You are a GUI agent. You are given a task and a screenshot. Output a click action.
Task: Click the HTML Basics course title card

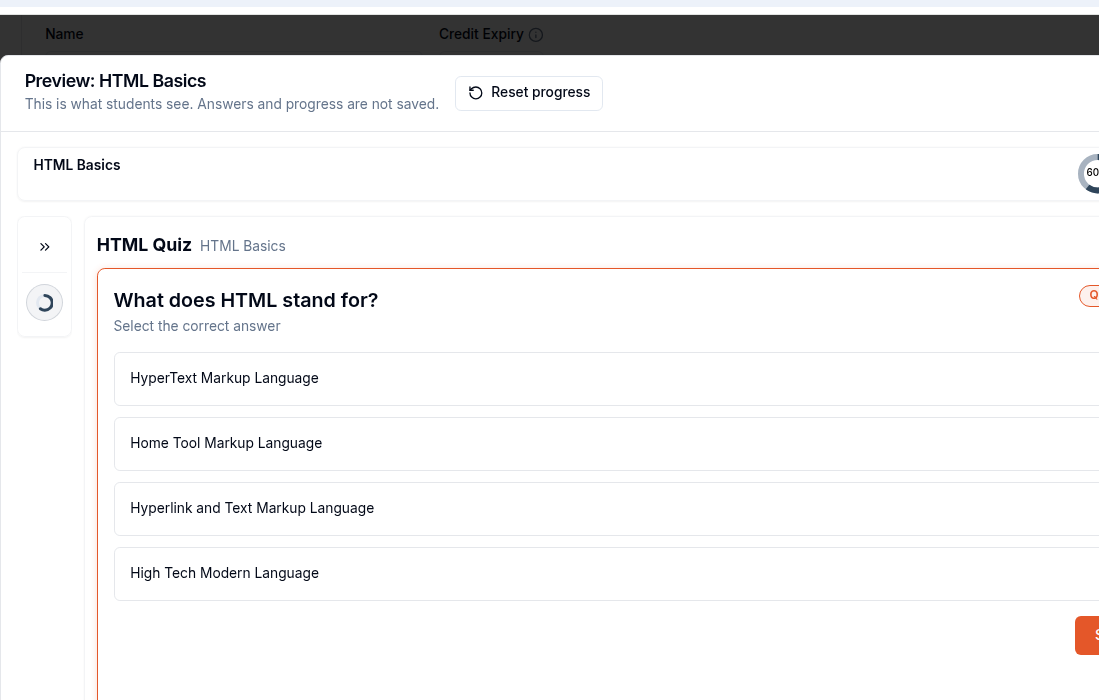pyautogui.click(x=559, y=174)
